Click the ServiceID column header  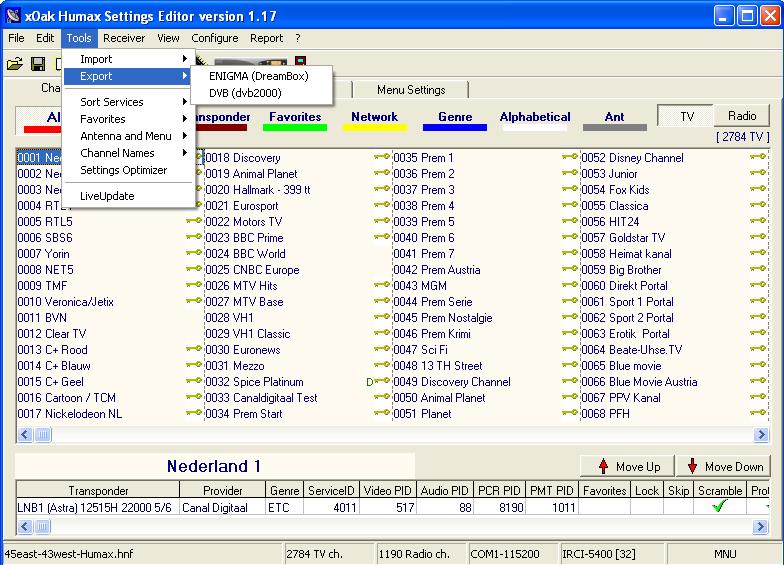click(332, 490)
